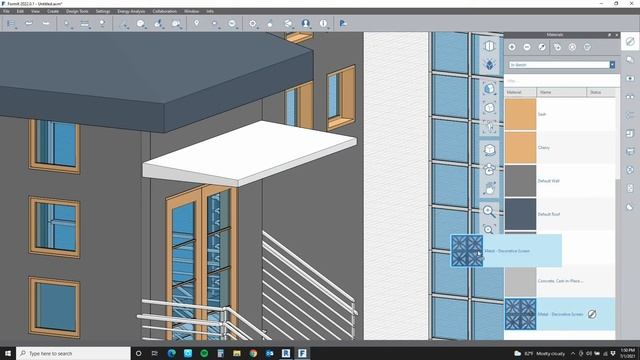Viewport: 640px width, 360px height.
Task: Select the Default Wall name text
Action: click(x=549, y=181)
